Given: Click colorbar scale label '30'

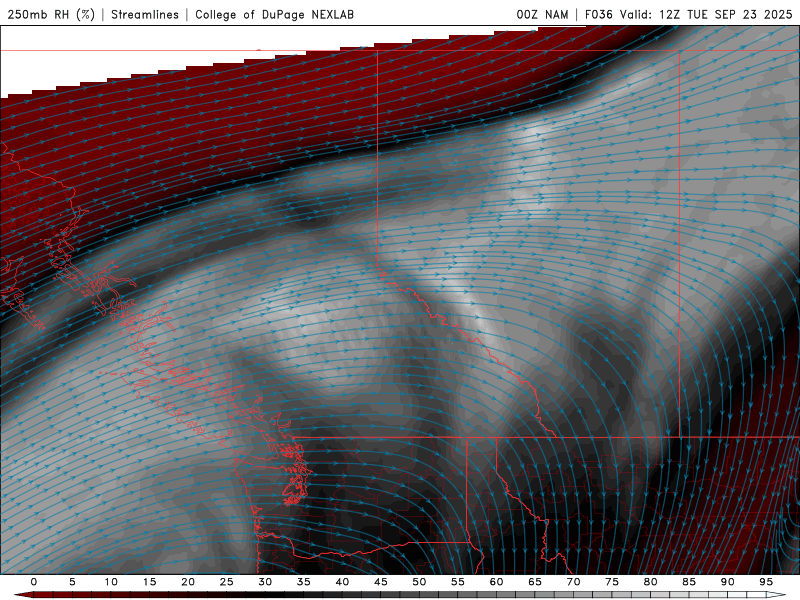Looking at the screenshot, I should 265,582.
